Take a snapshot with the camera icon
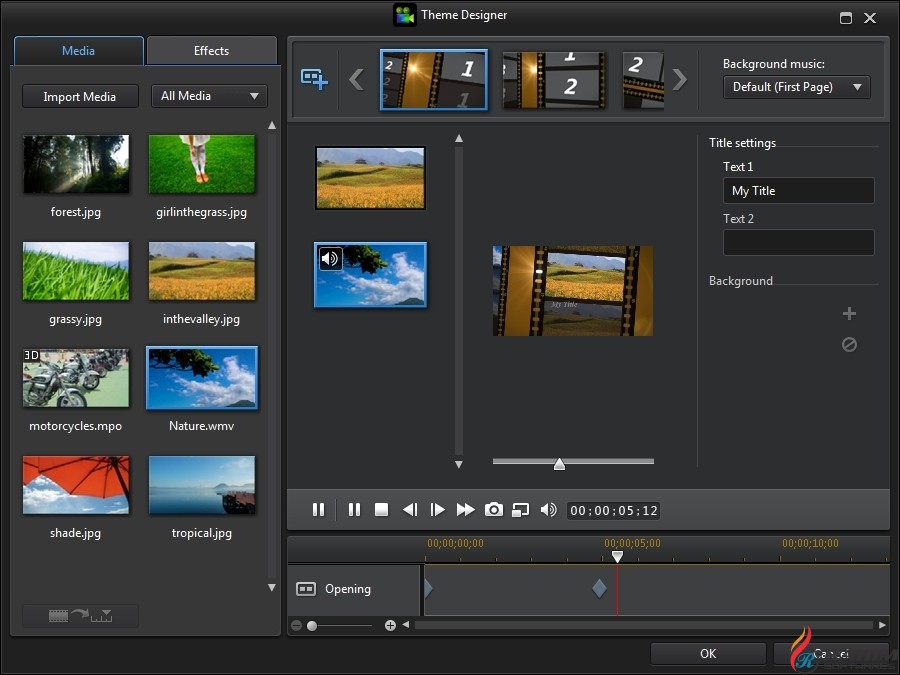900x675 pixels. pos(493,510)
